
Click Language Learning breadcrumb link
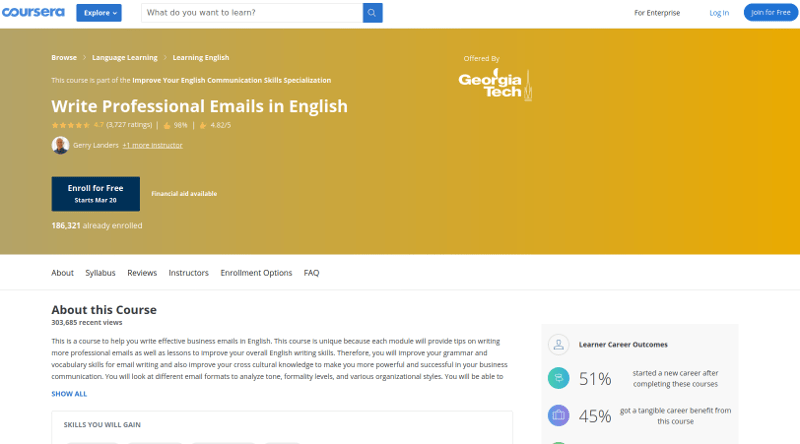click(124, 58)
